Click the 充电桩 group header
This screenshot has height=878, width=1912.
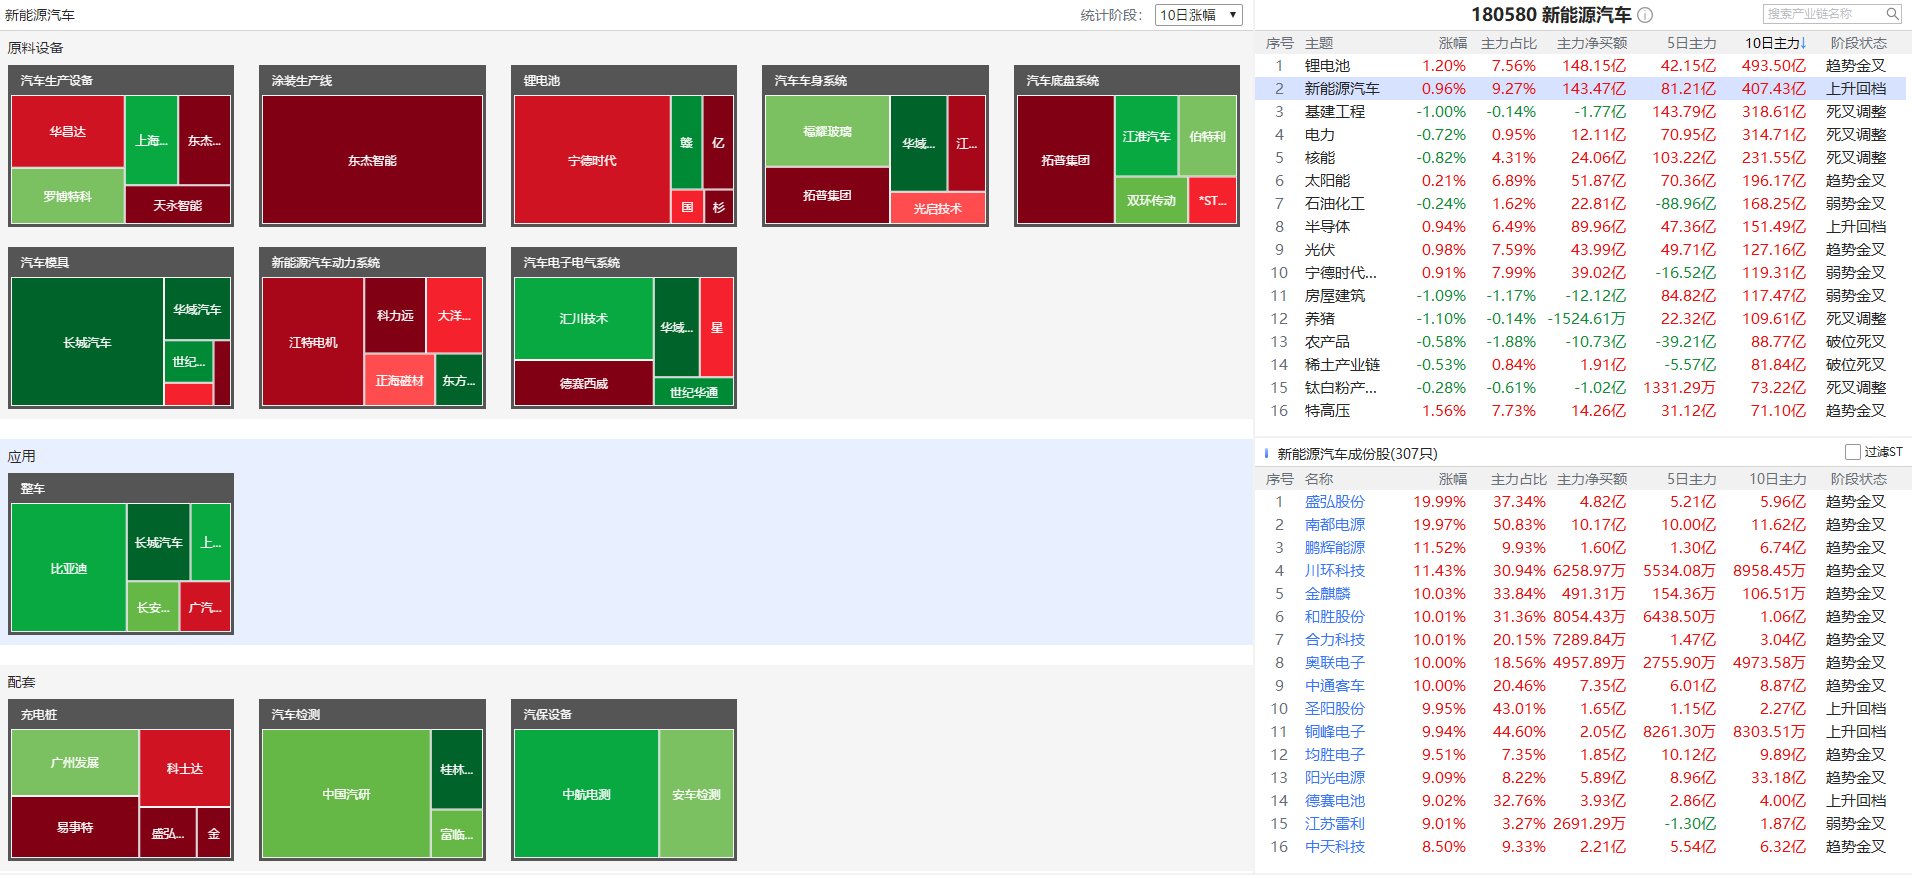[121, 714]
